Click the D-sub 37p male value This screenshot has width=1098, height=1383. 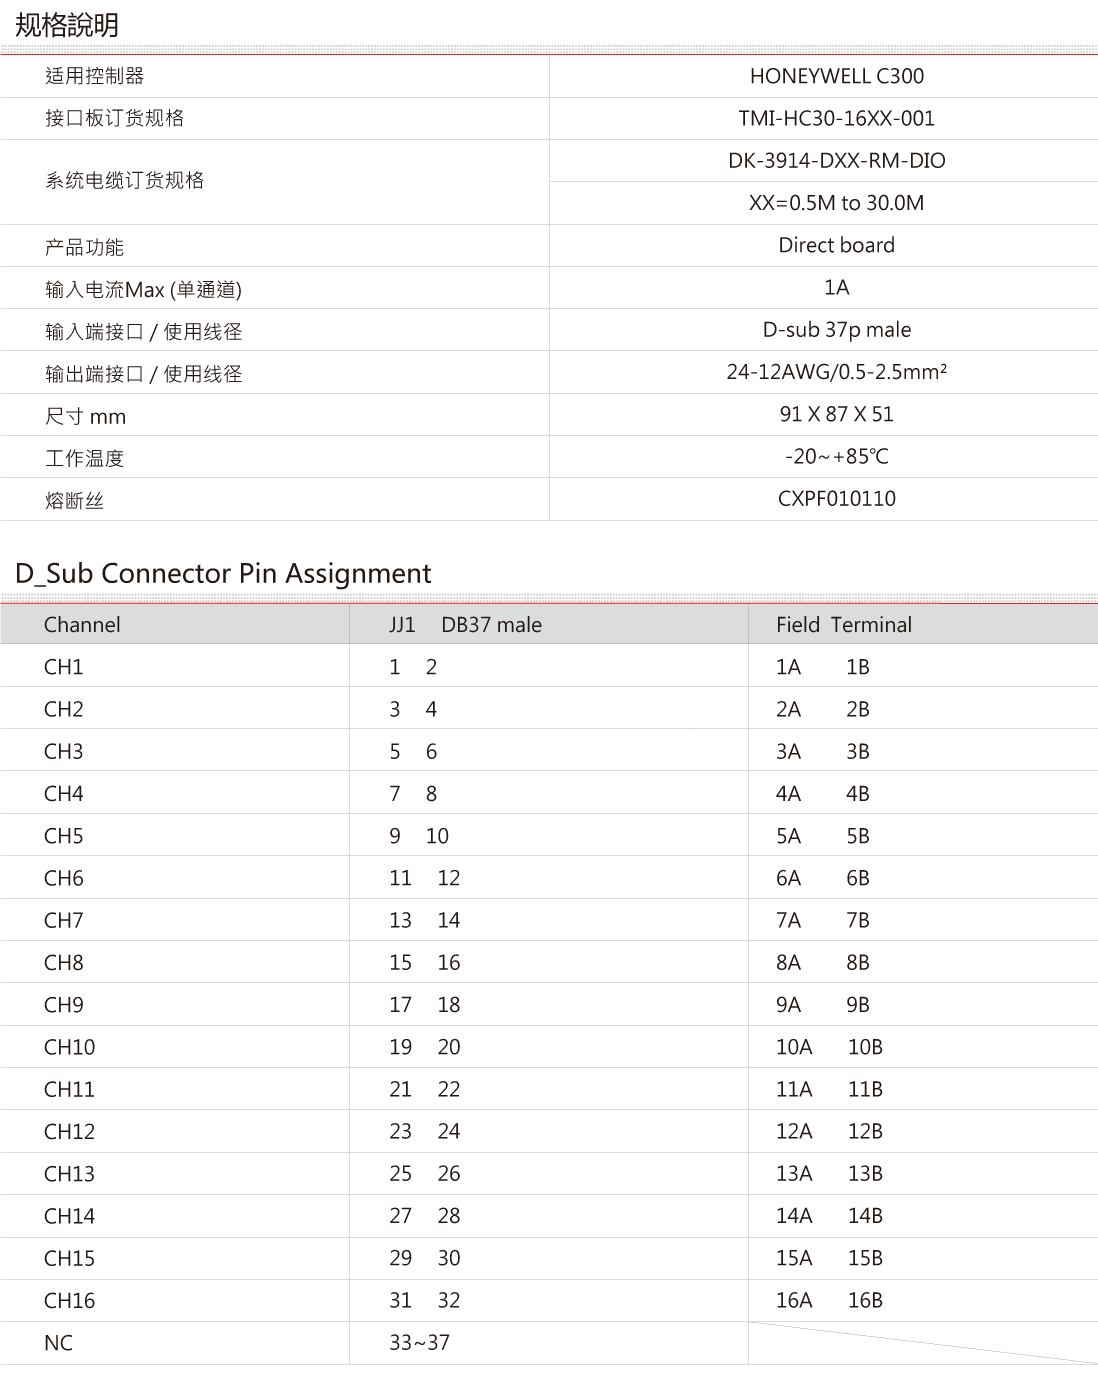pos(836,329)
